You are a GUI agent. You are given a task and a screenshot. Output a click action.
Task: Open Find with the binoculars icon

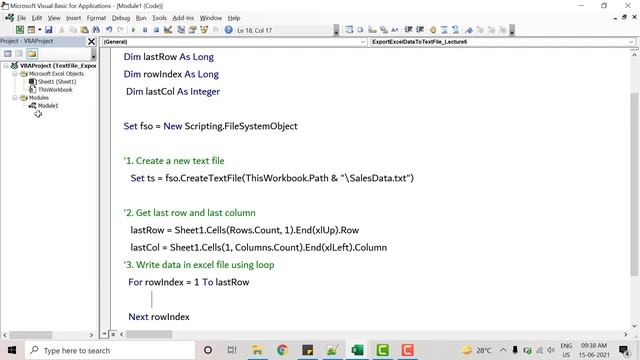(x=96, y=30)
